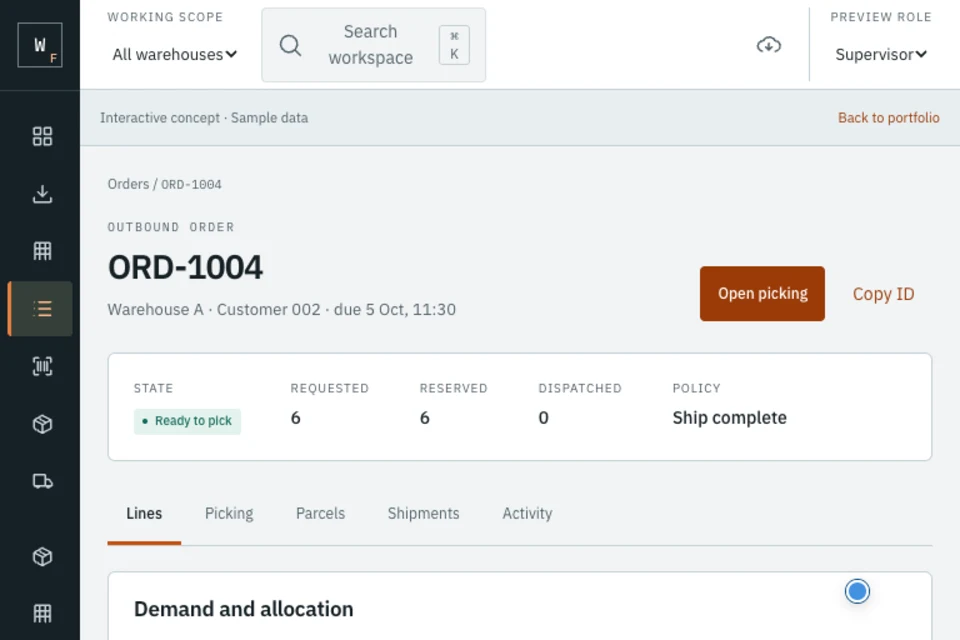
Task: Switch to the Picking tab
Action: [x=229, y=513]
